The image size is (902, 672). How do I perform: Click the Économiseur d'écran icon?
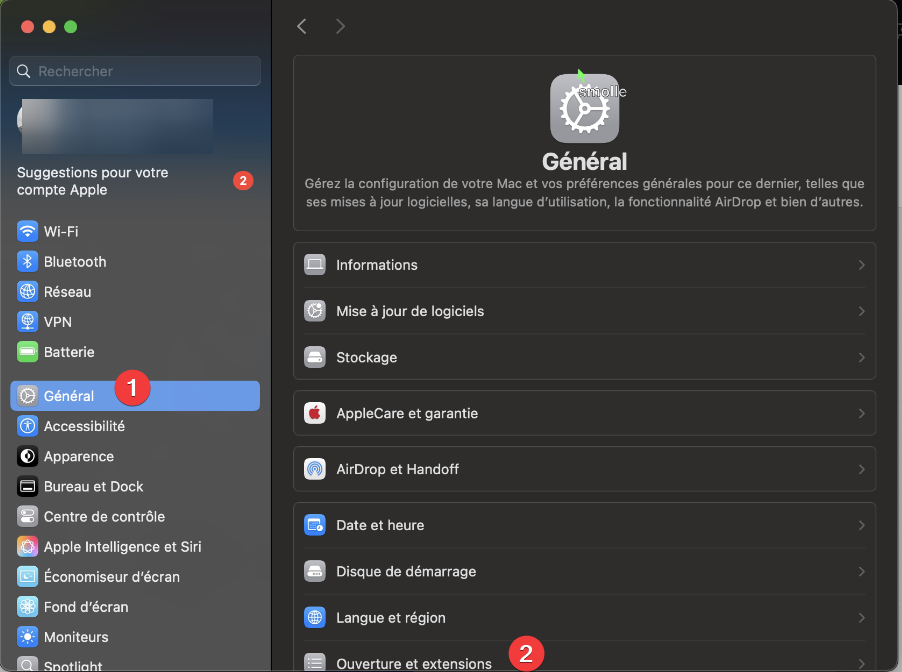coord(27,576)
